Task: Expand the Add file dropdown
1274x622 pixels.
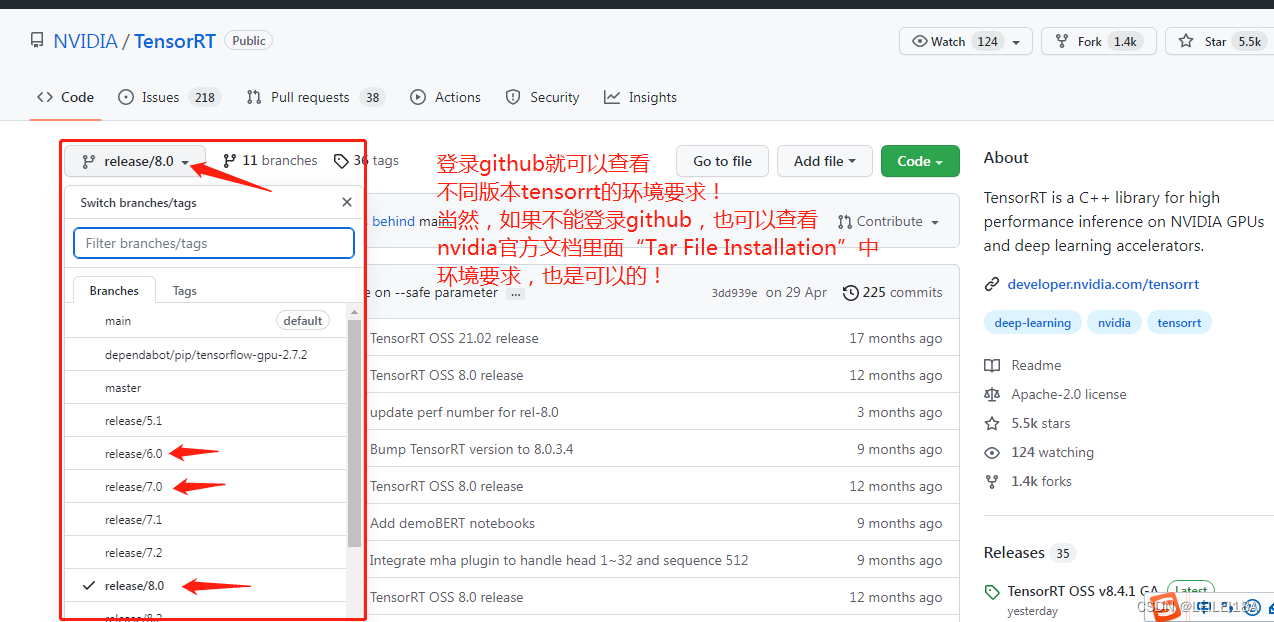Action: [x=824, y=161]
